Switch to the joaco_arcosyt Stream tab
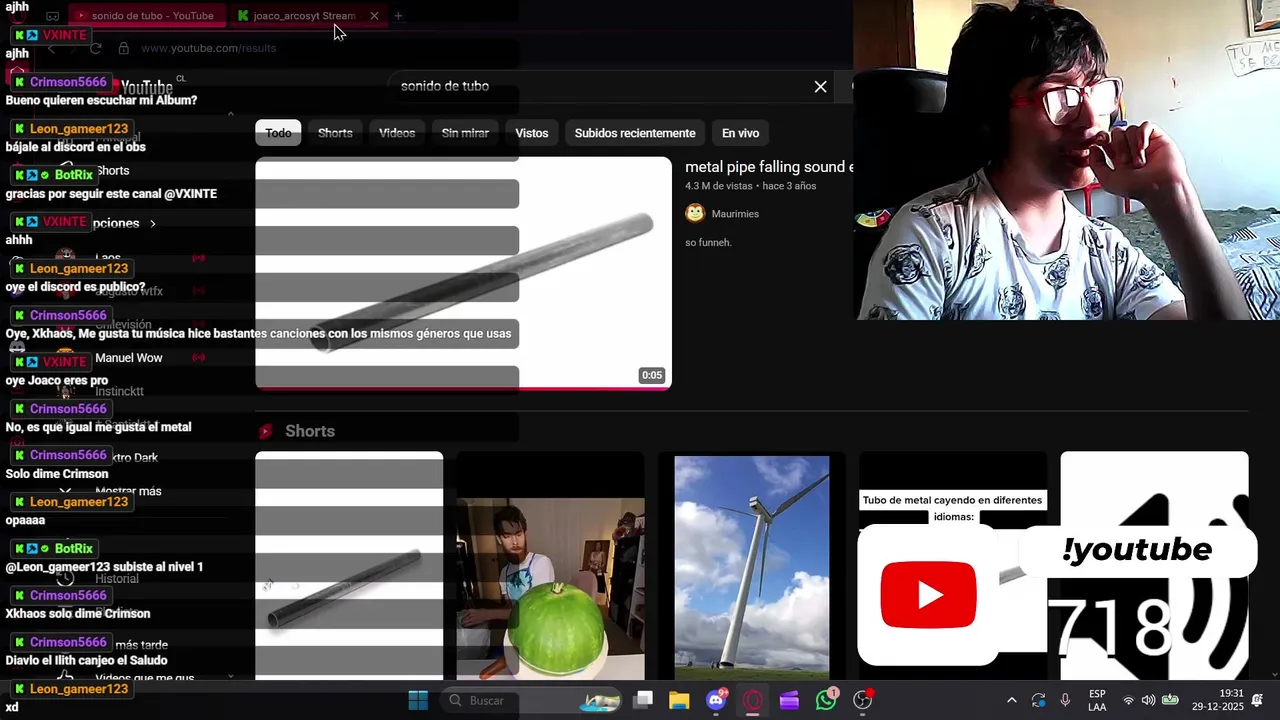Image resolution: width=1280 pixels, height=720 pixels. click(x=305, y=16)
